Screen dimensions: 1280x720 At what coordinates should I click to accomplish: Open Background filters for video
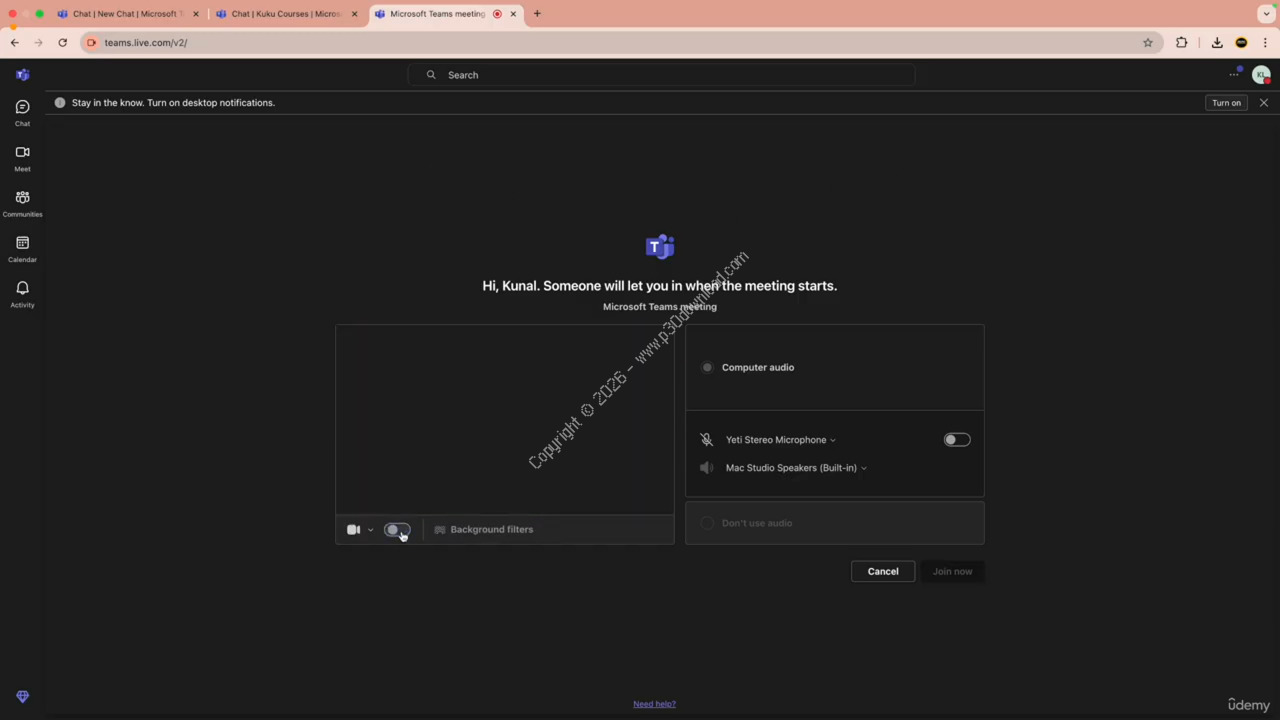(483, 529)
